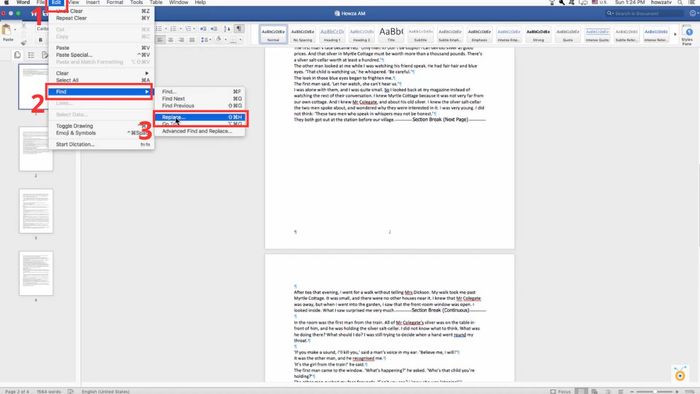The width and height of the screenshot is (700, 394).
Task: Choose Find... in the submenu
Action: pyautogui.click(x=201, y=91)
